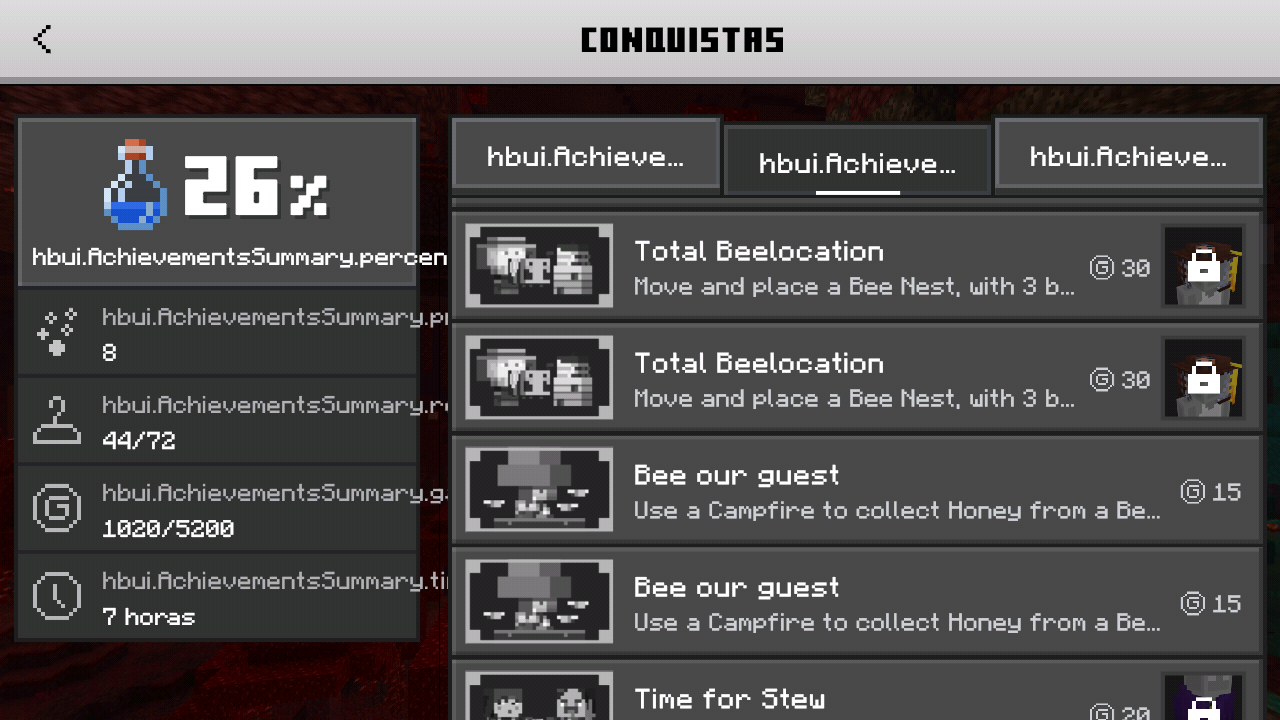Click the gamerscore G icon in summary
Screen dimensions: 1280x720
pyautogui.click(x=57, y=508)
